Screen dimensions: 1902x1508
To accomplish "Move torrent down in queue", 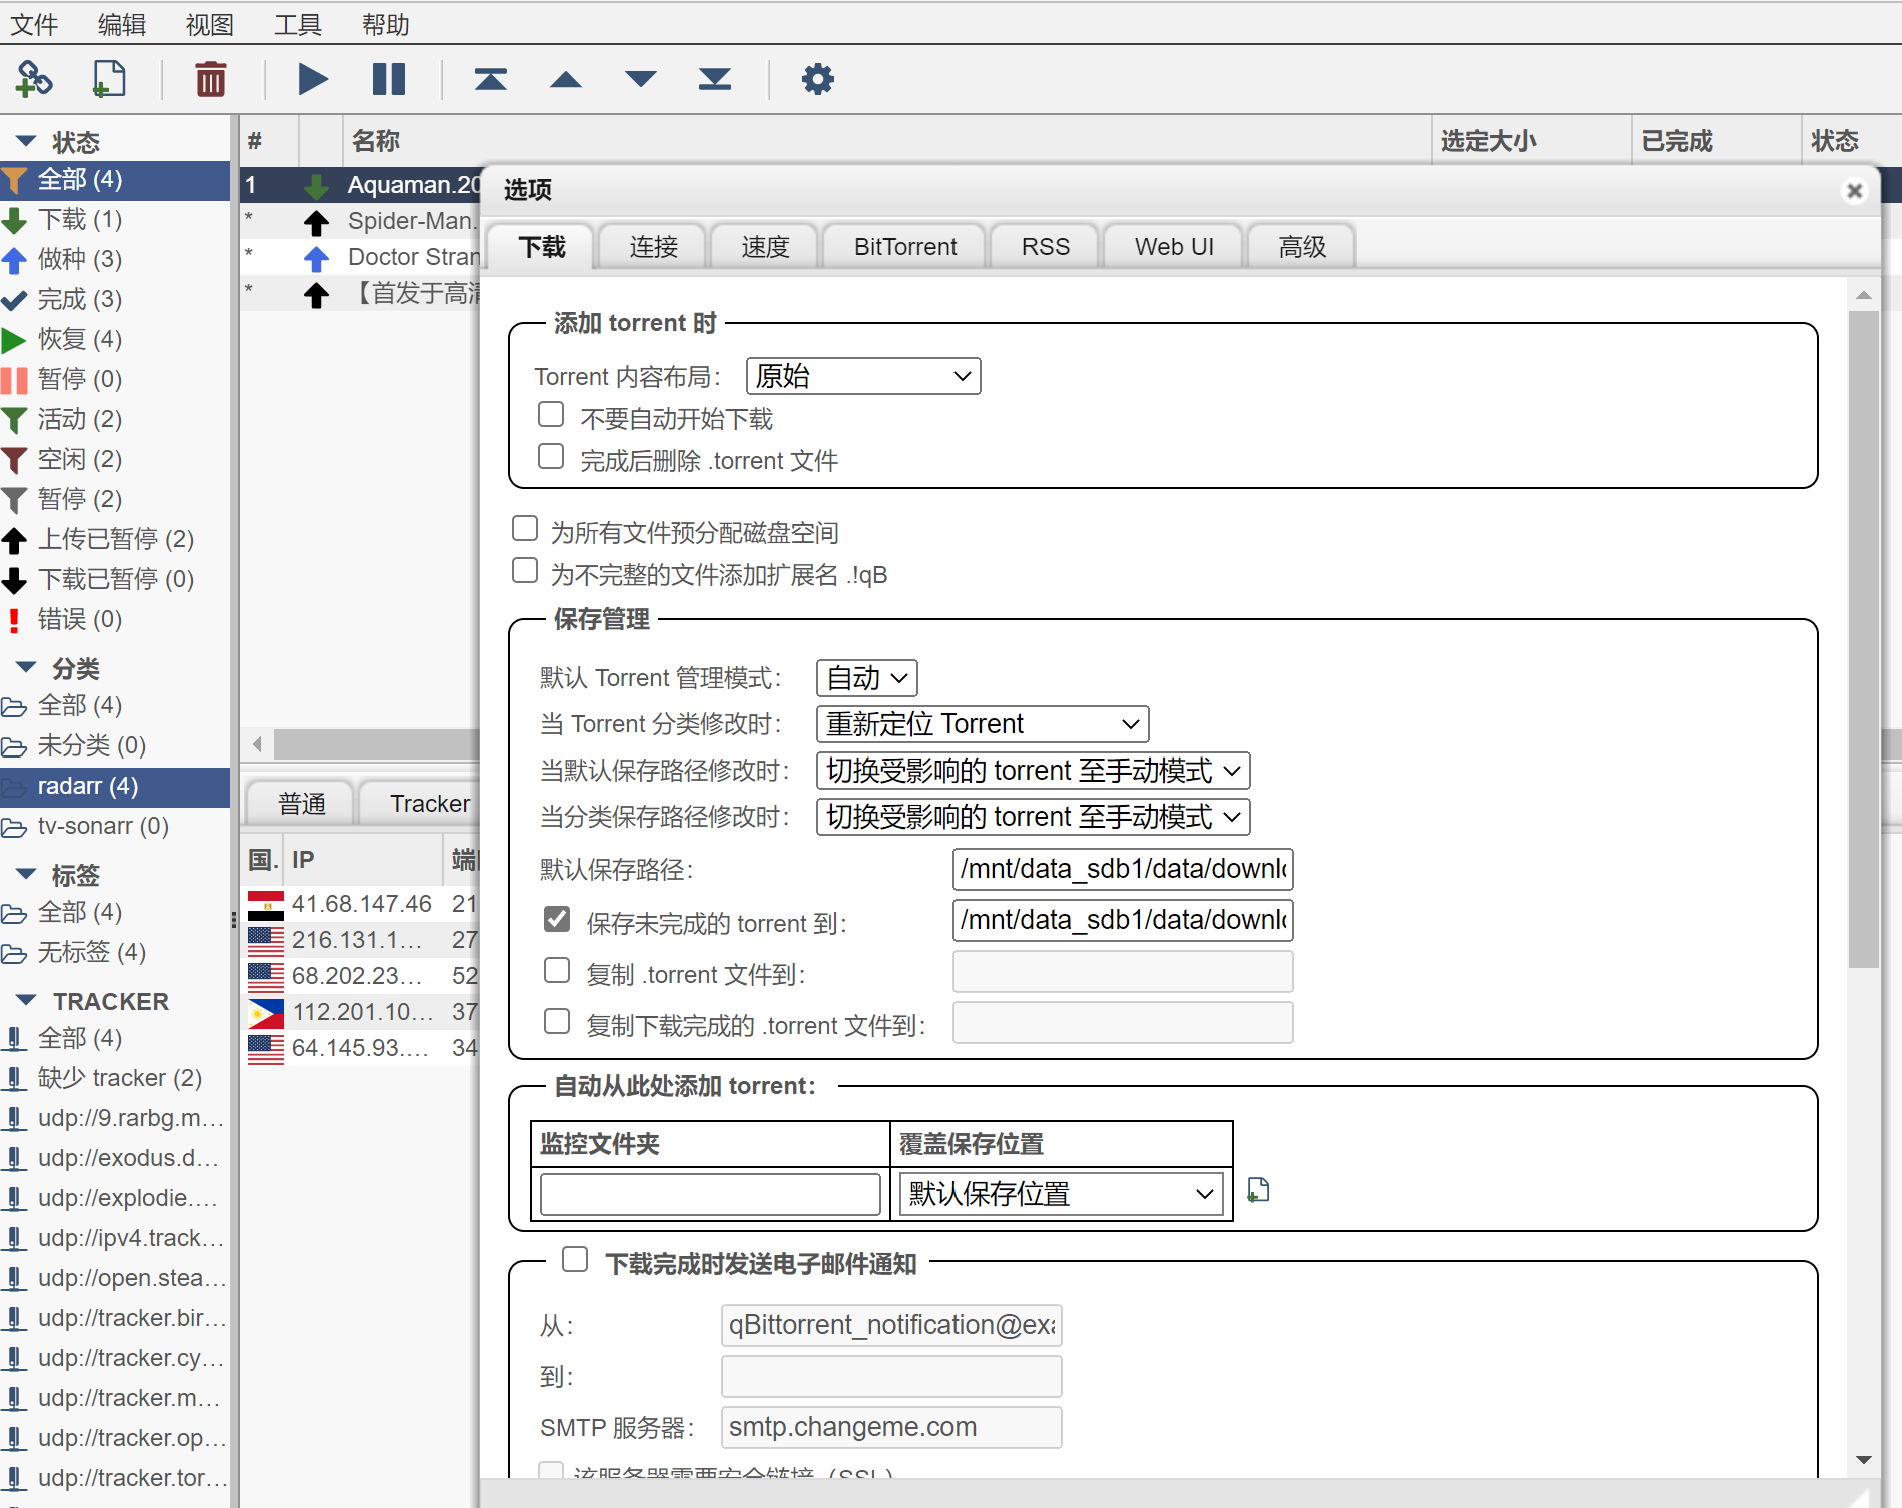I will pos(640,79).
